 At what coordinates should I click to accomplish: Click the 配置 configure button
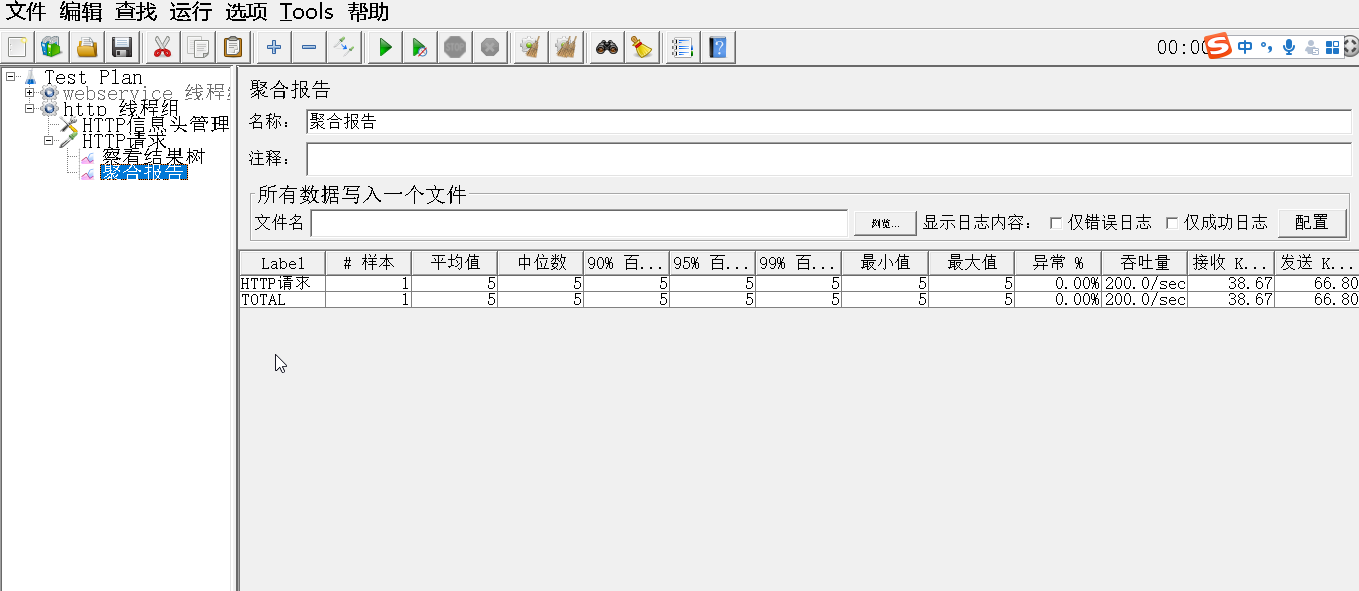1312,222
